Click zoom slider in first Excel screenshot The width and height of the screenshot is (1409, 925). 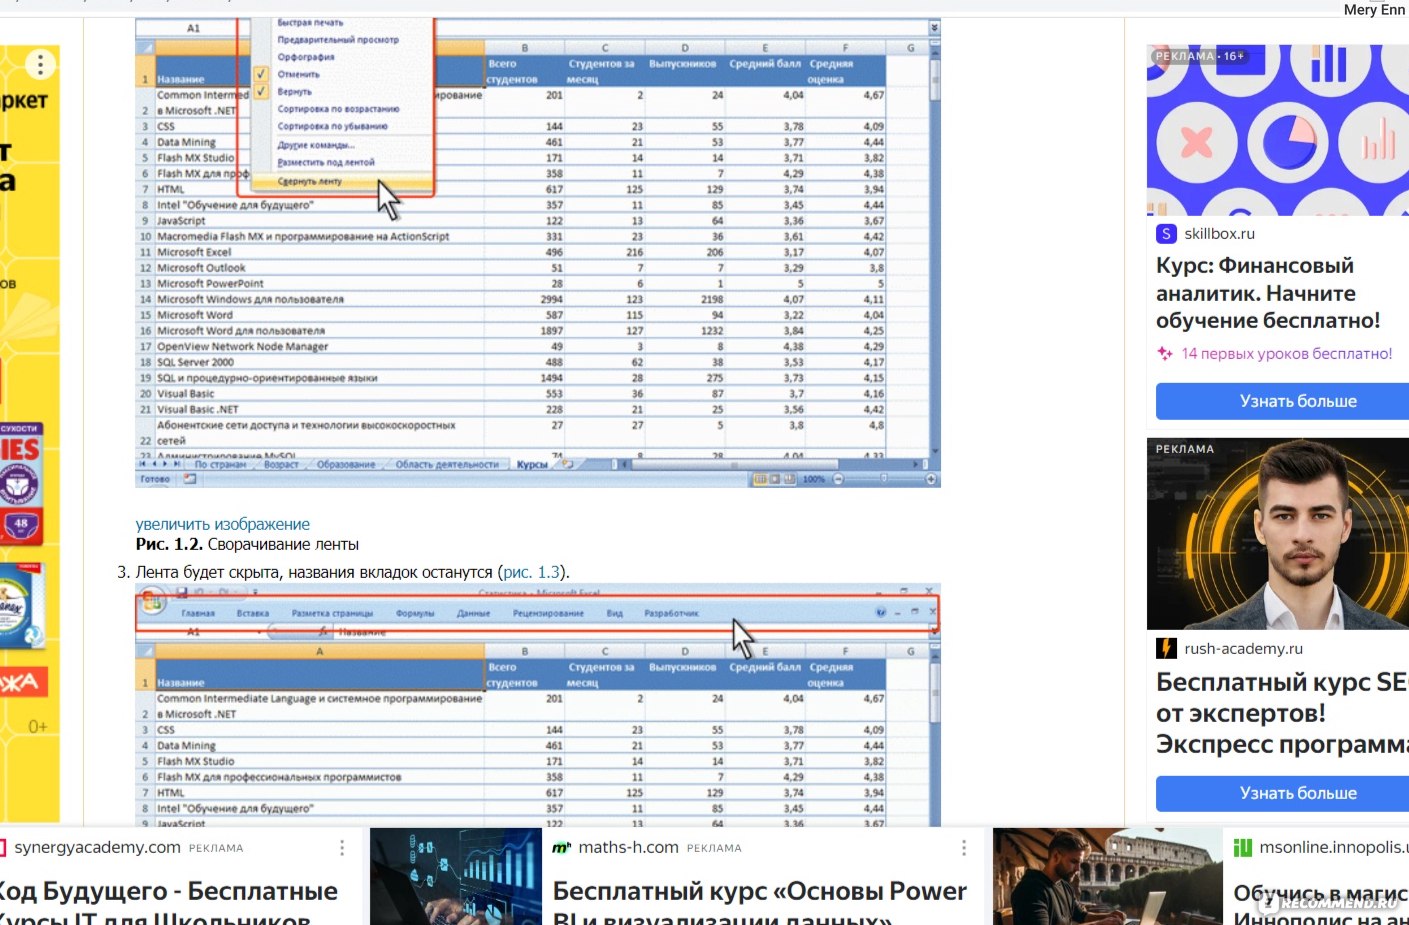point(884,479)
